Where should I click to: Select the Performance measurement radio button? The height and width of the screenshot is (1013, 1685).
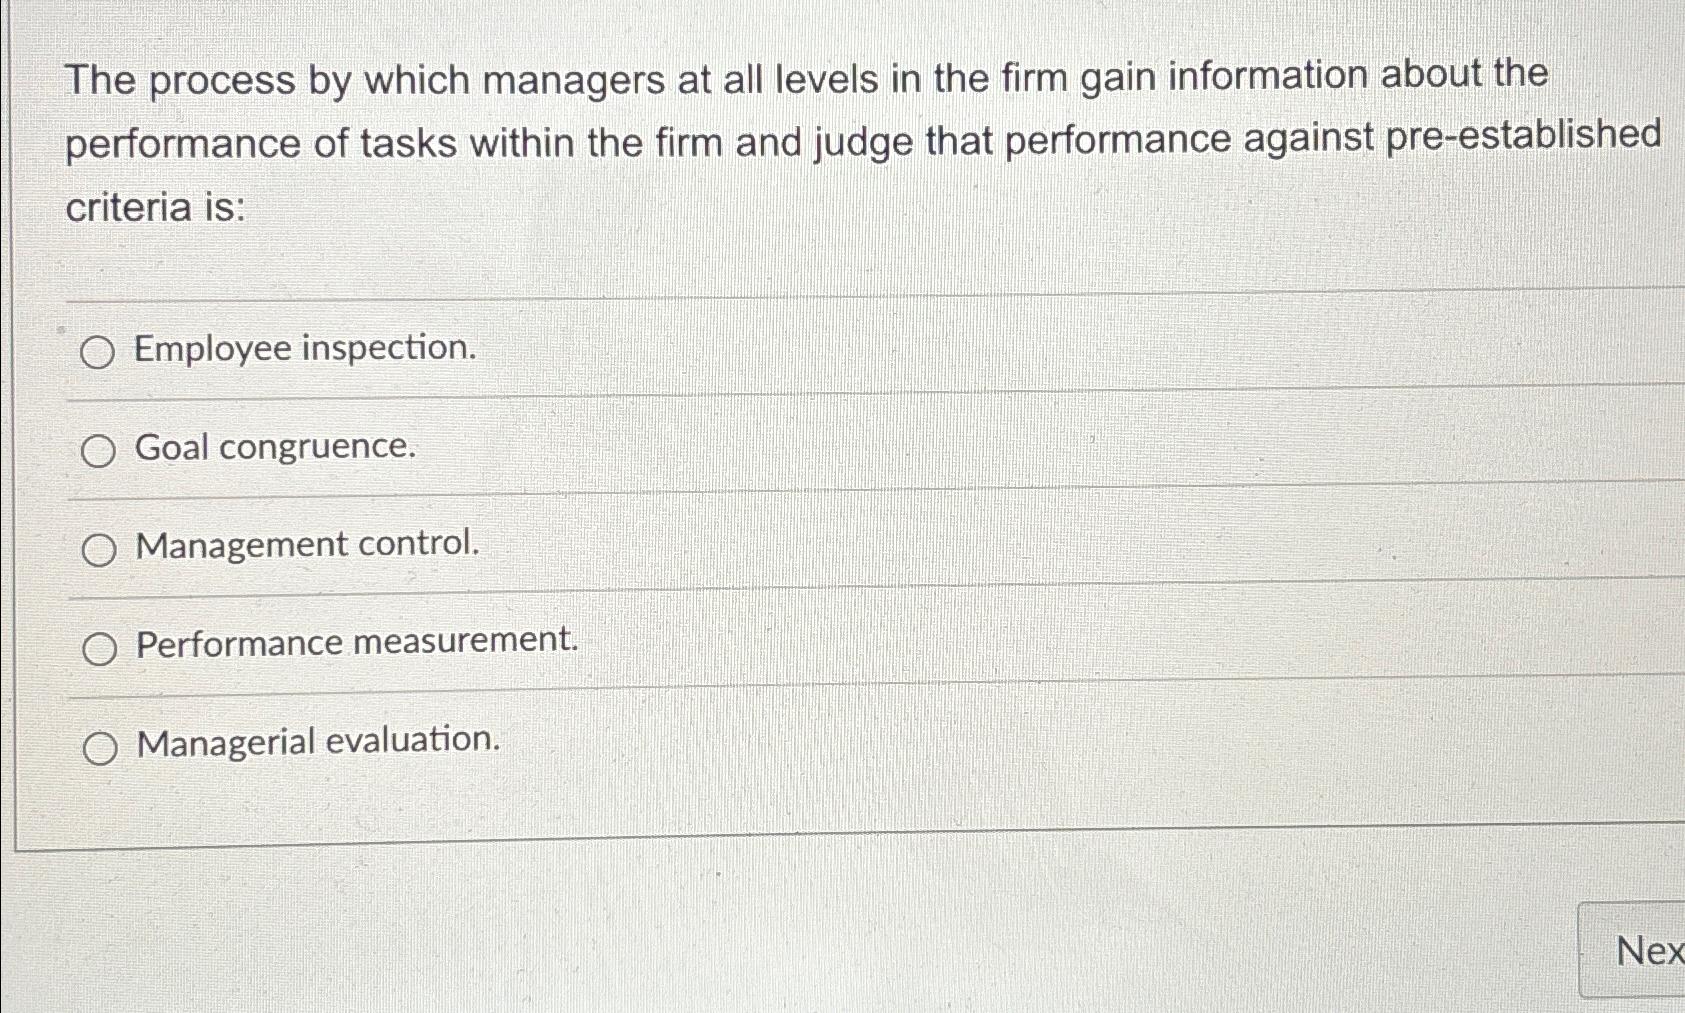pos(99,648)
